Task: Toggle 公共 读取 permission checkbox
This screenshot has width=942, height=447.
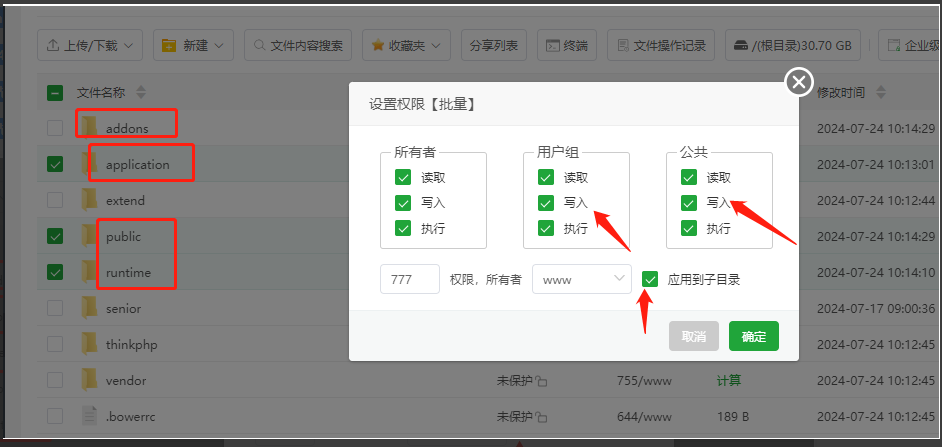Action: 688,177
